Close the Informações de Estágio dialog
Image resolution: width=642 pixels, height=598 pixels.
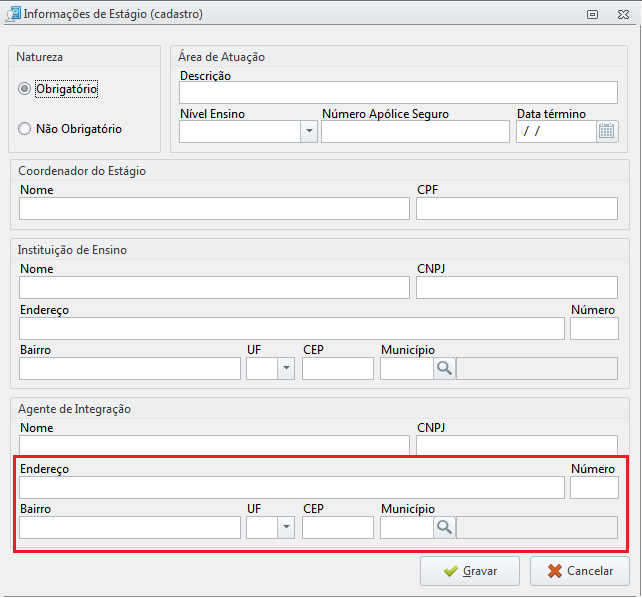point(623,14)
